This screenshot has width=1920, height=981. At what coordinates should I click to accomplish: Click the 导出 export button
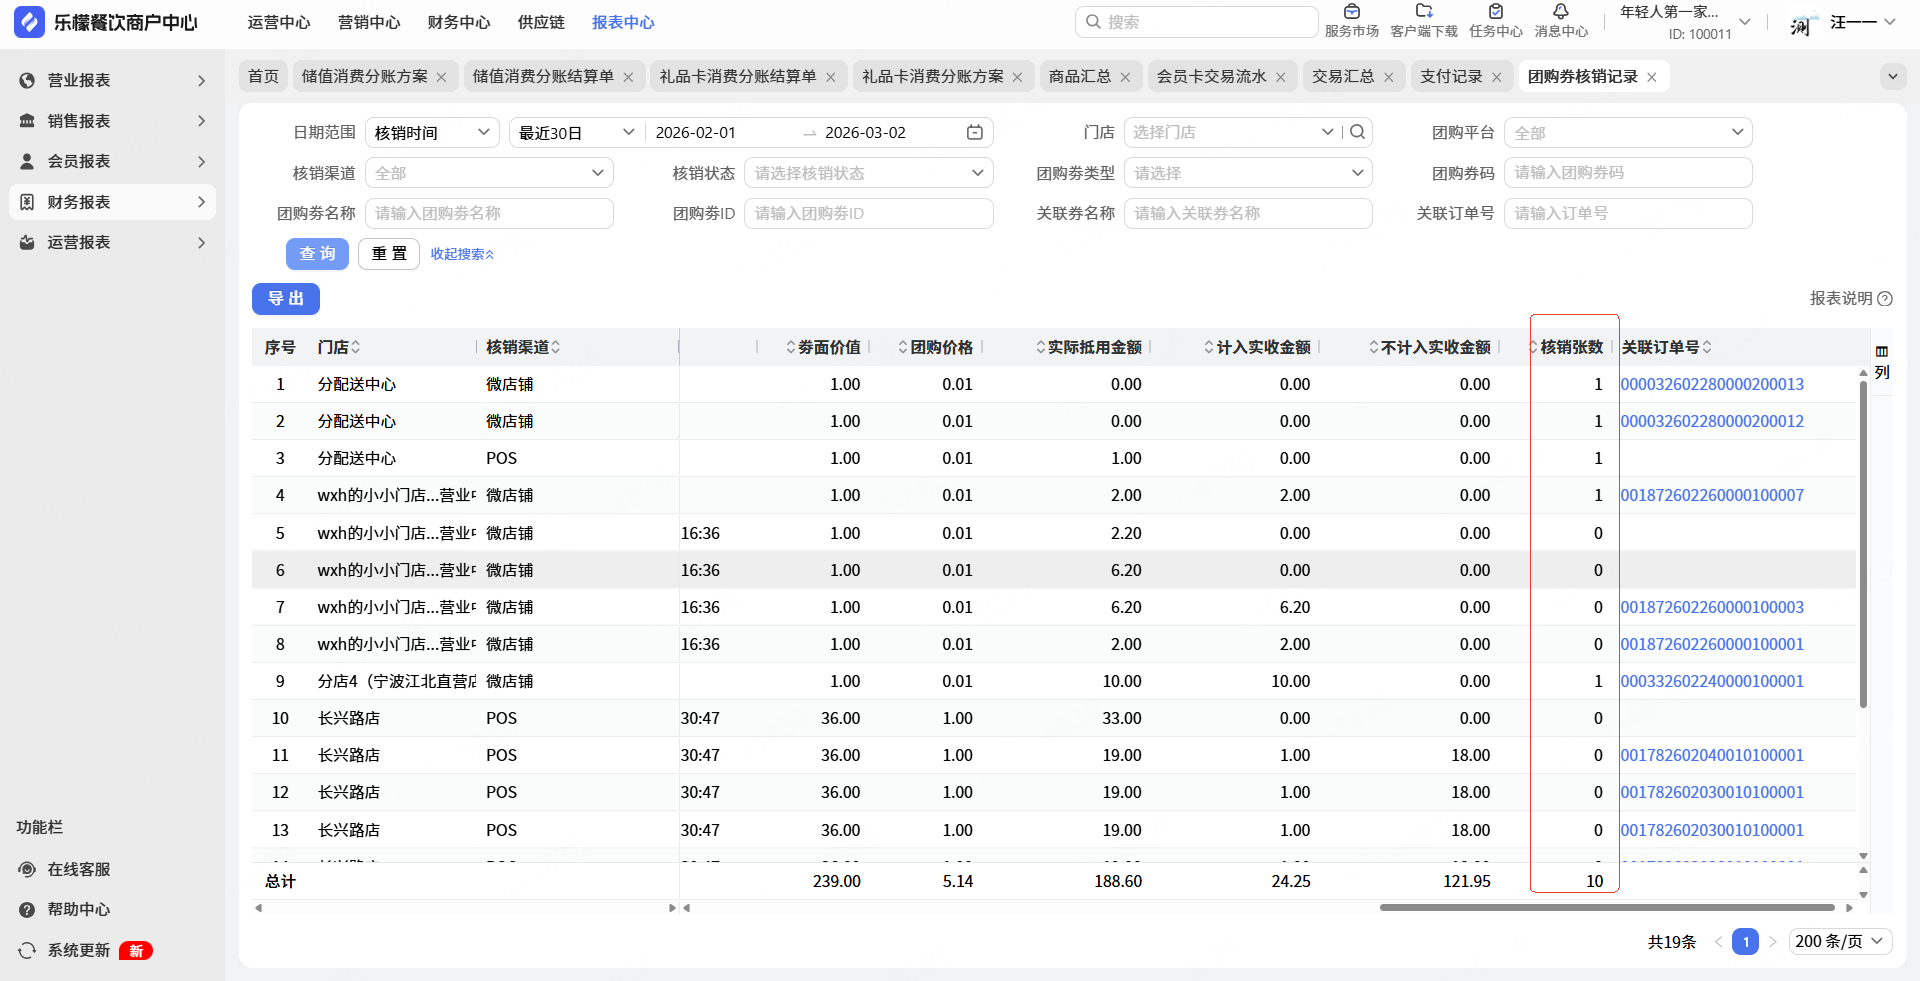point(286,298)
